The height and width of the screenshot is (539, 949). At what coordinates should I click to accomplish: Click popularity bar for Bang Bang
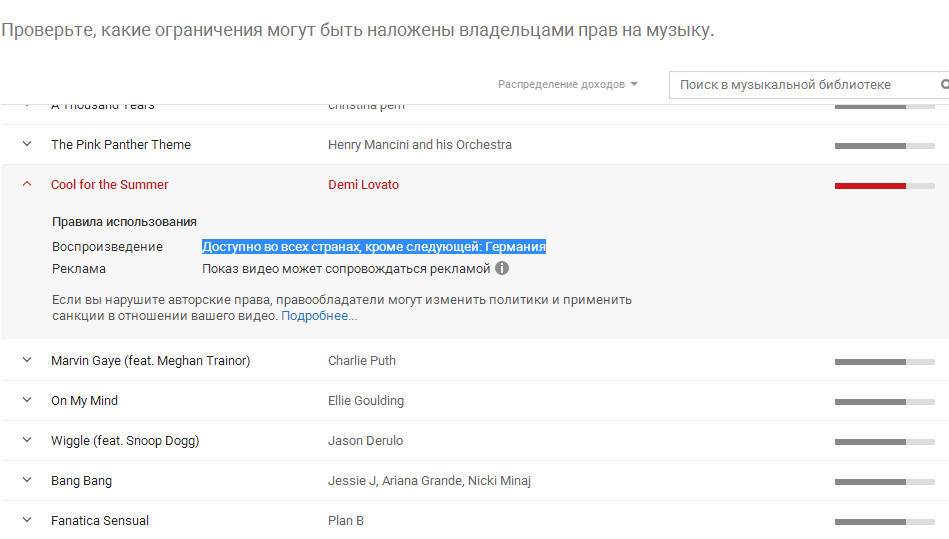coord(884,482)
